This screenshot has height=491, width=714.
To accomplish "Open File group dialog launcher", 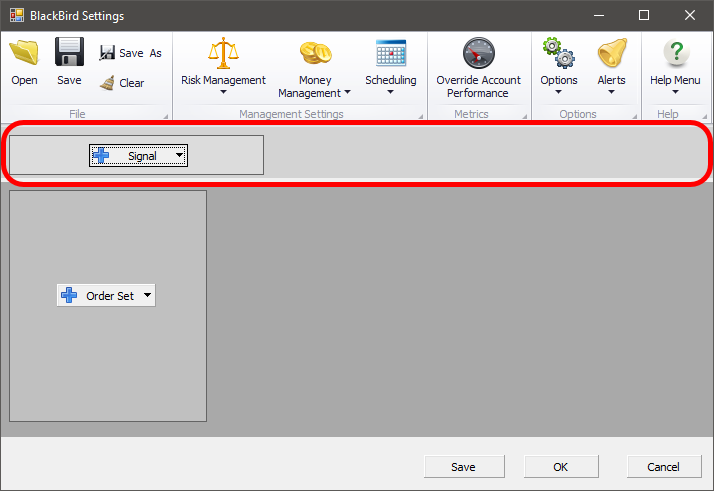I will [x=166, y=117].
